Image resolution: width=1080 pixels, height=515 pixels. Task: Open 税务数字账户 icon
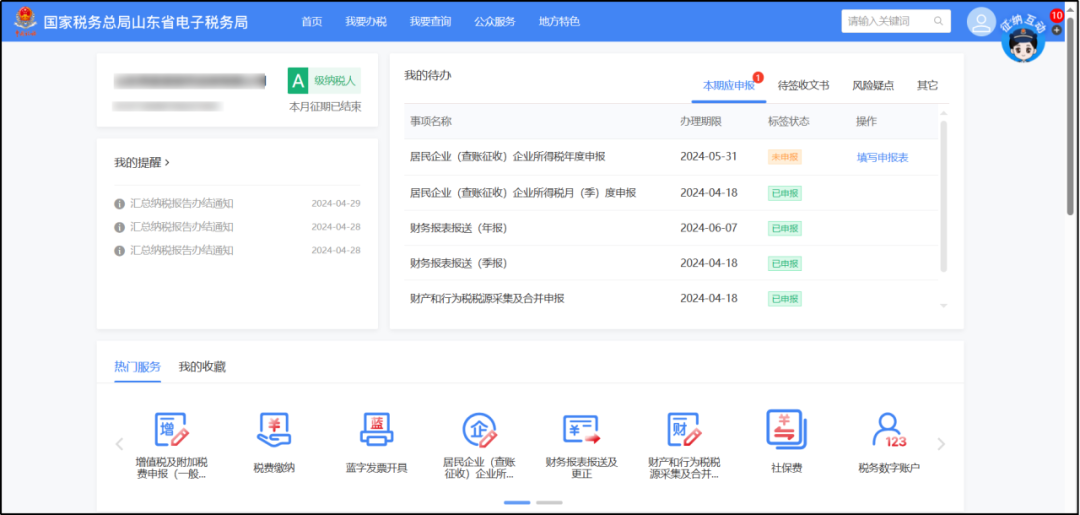click(x=889, y=430)
